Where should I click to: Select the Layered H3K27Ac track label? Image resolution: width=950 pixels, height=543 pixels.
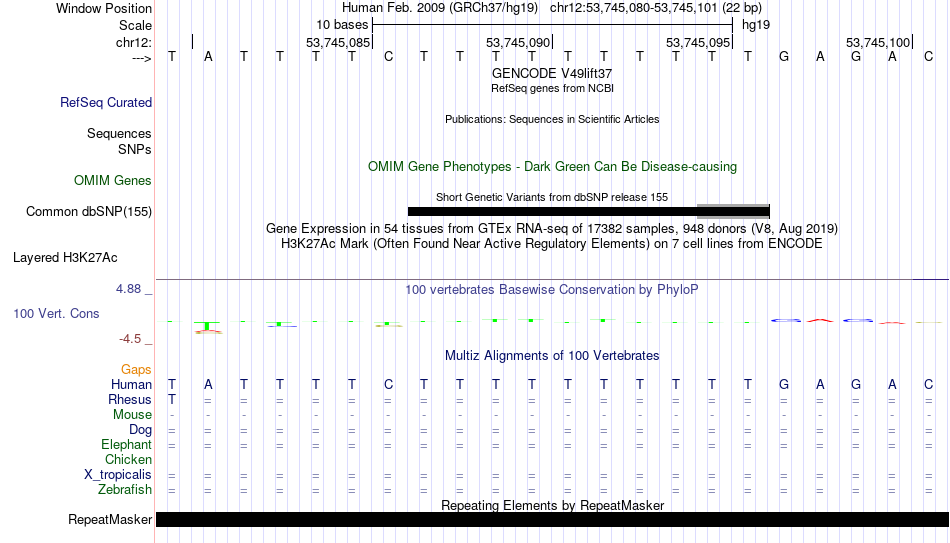tap(65, 258)
